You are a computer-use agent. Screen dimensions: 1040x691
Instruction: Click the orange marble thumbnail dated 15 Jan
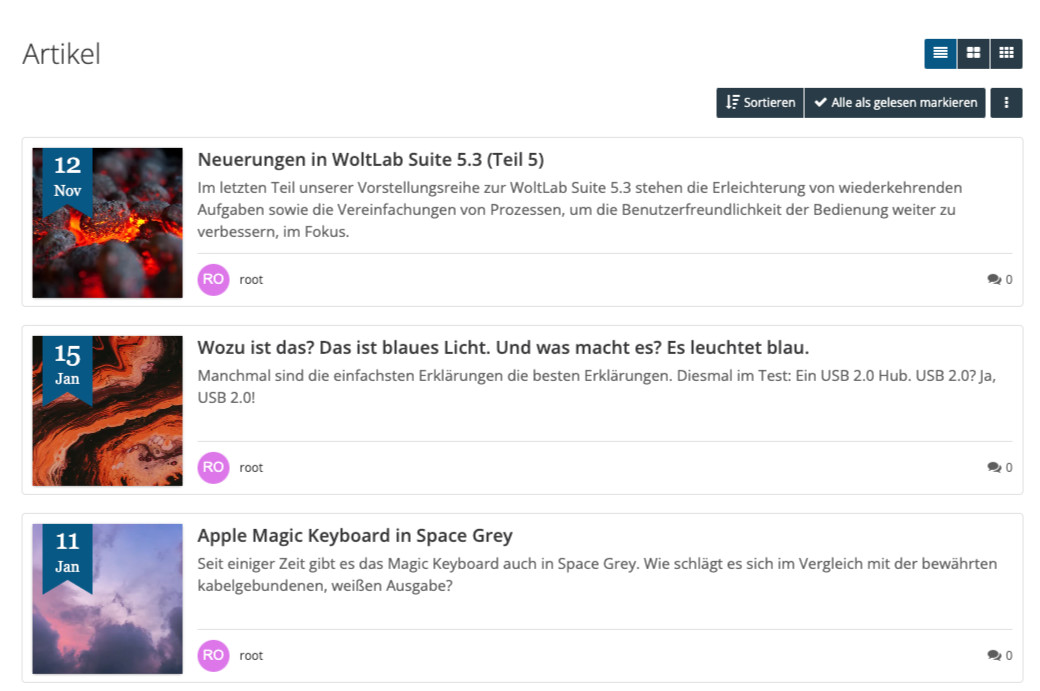[x=107, y=411]
